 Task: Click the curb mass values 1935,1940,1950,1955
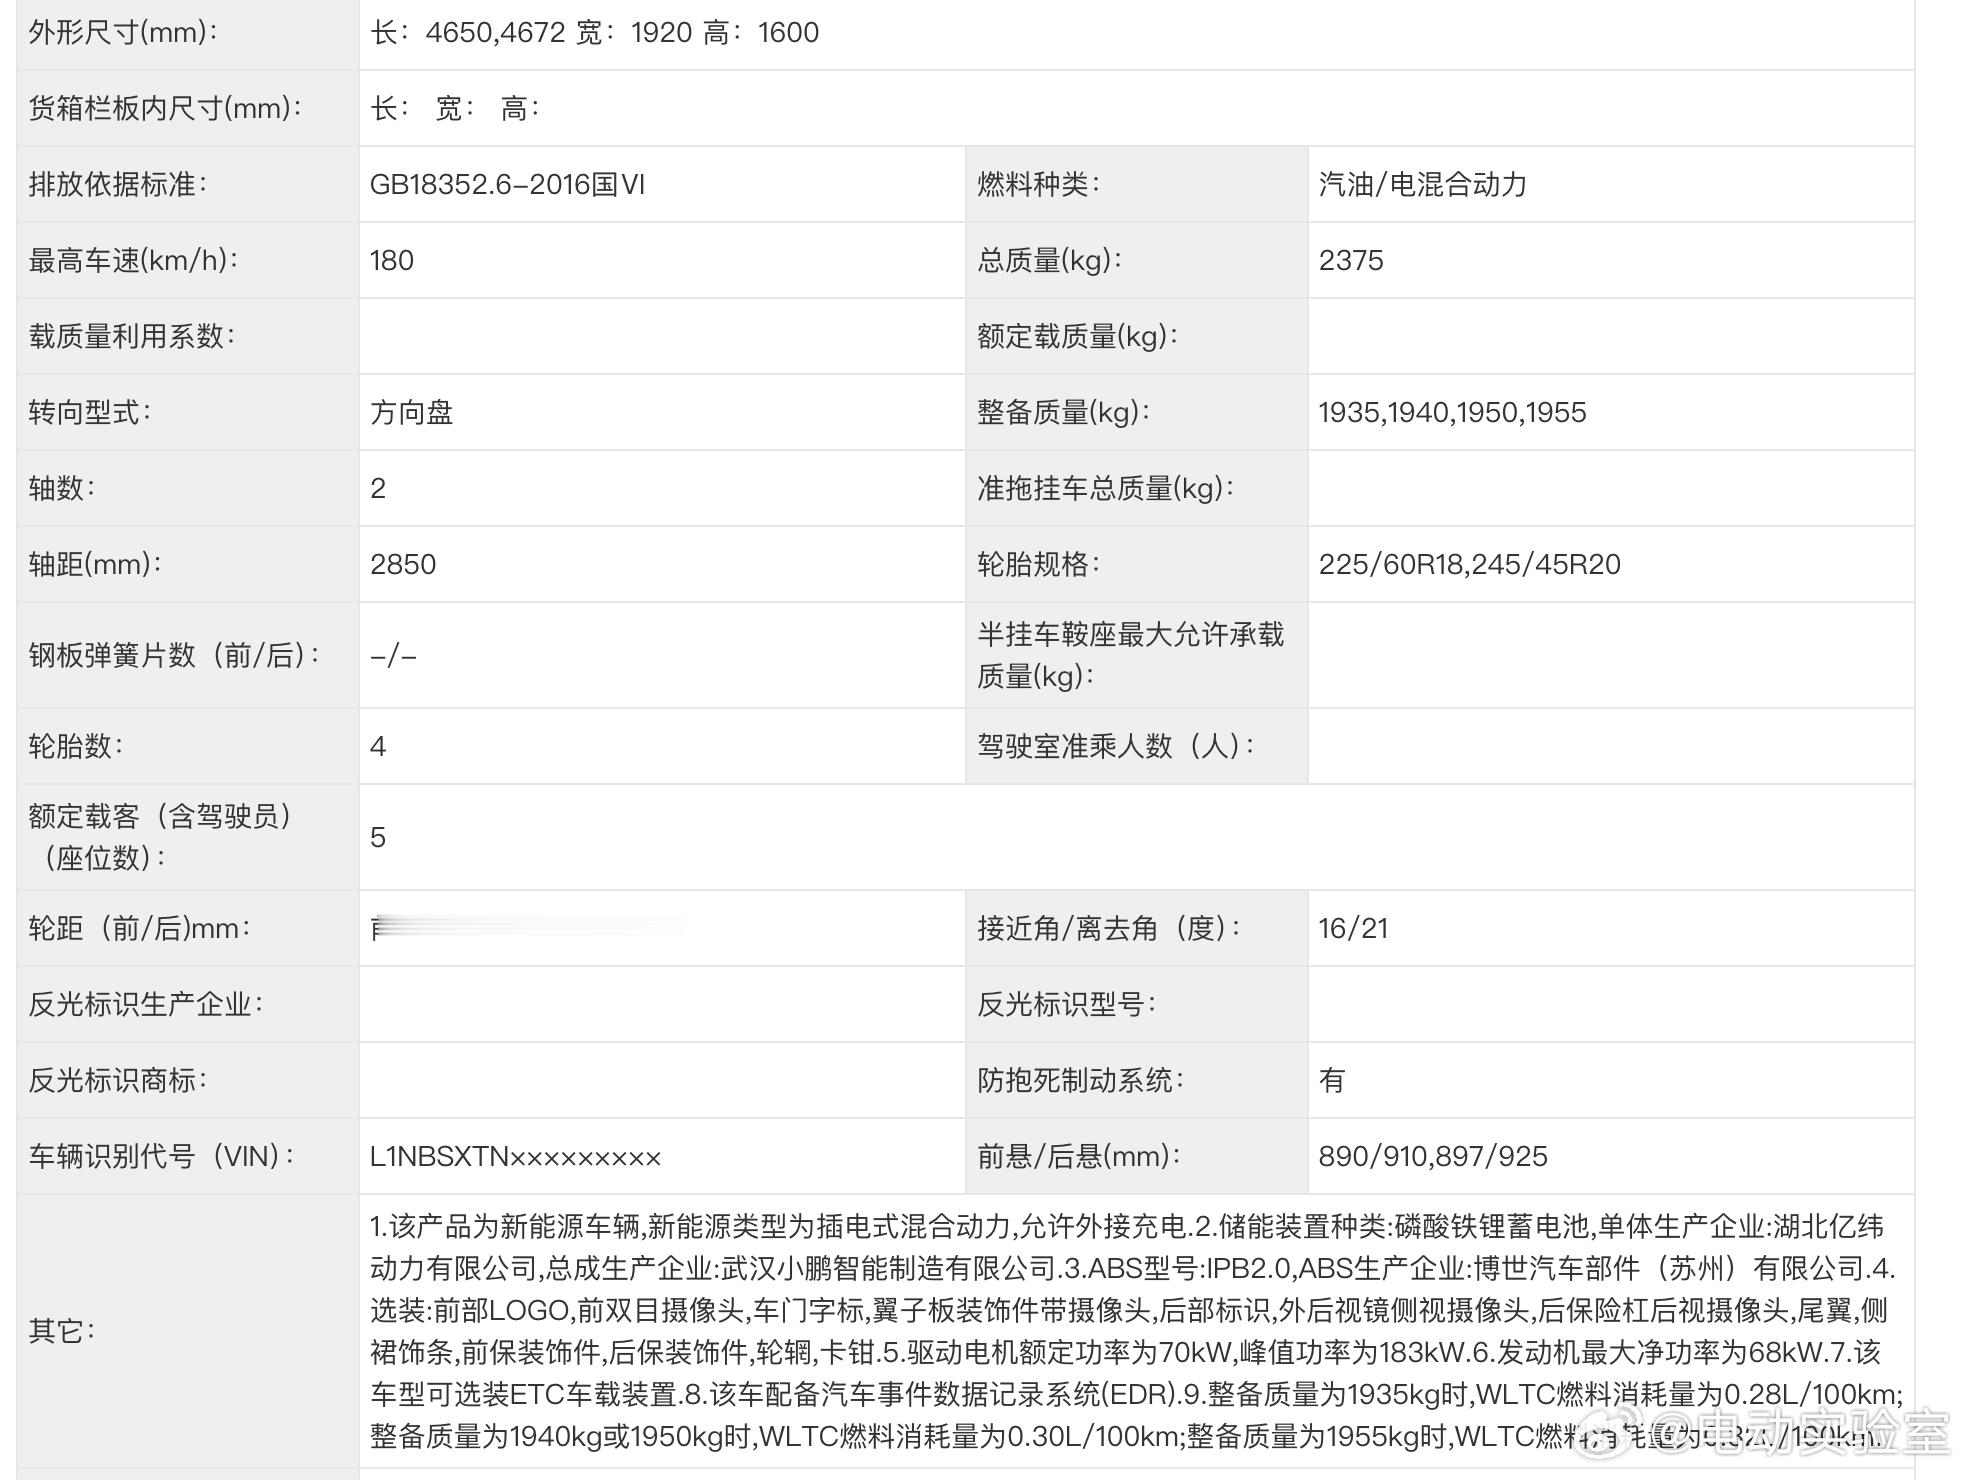coord(1452,412)
